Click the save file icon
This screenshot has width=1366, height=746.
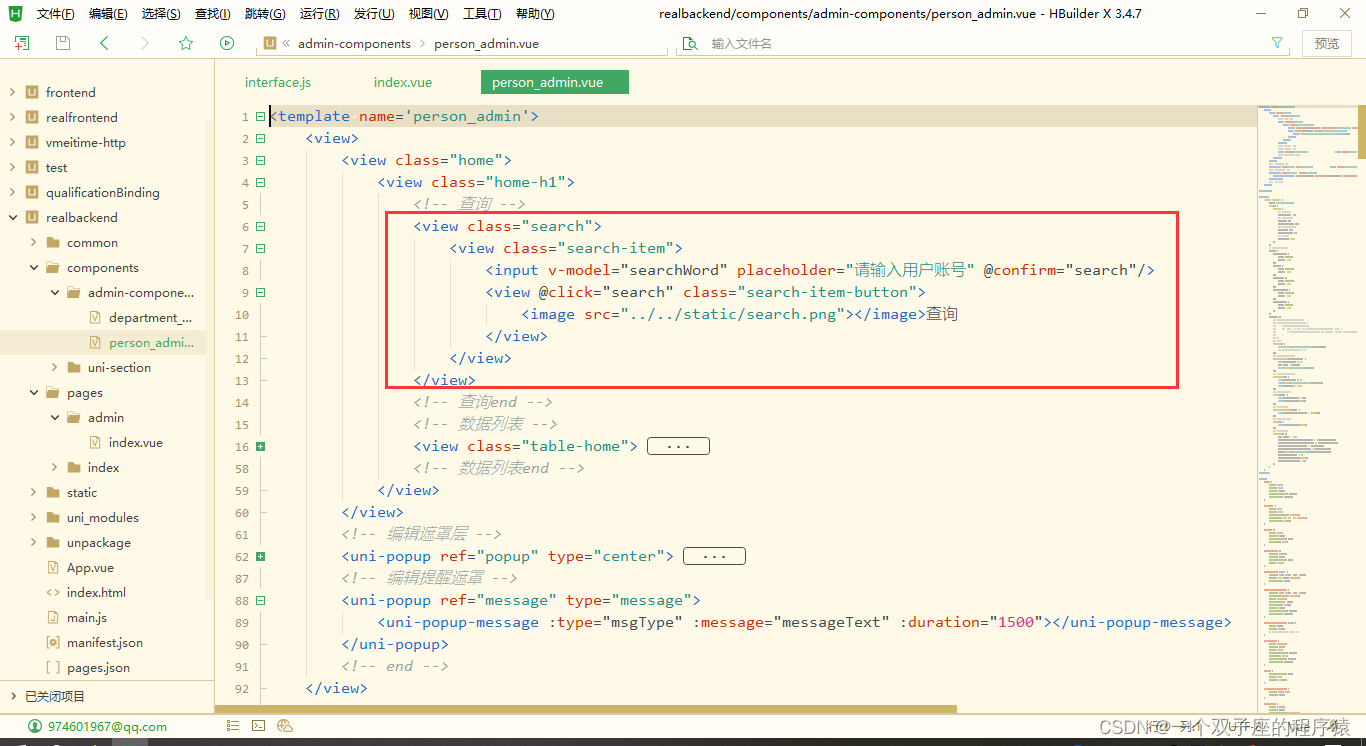(63, 43)
